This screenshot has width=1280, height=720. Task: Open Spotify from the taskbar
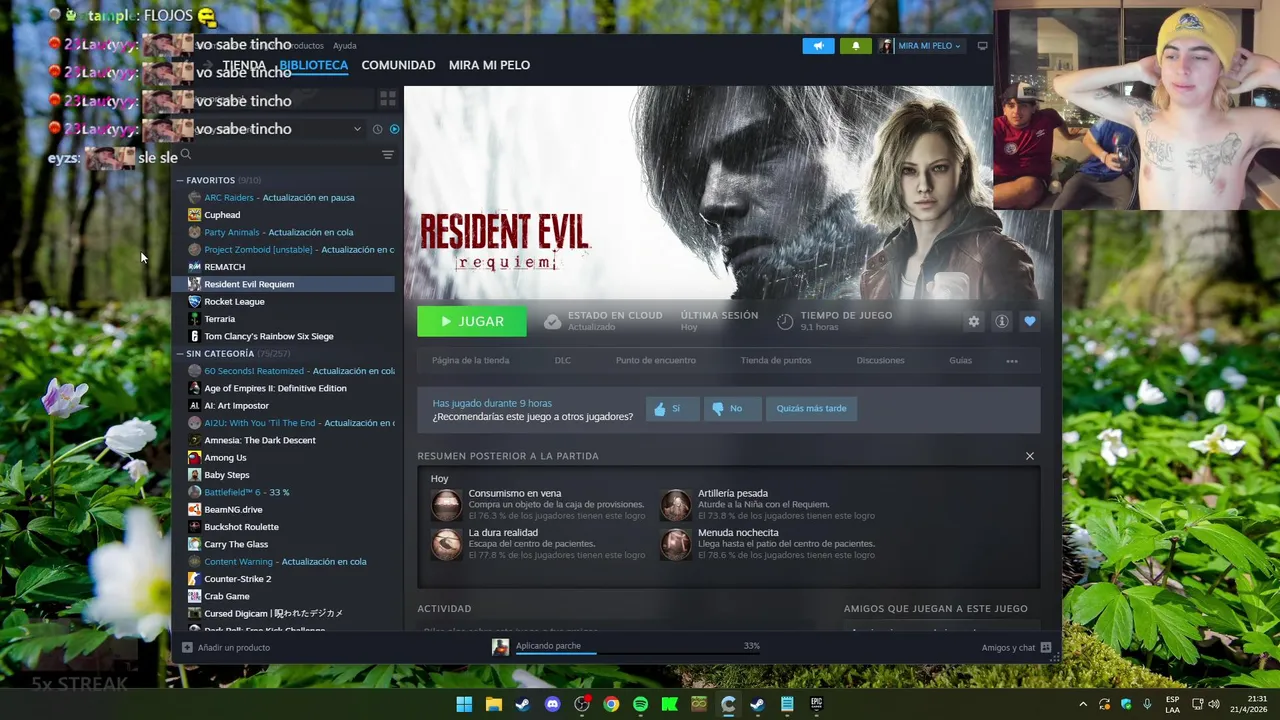pos(641,704)
